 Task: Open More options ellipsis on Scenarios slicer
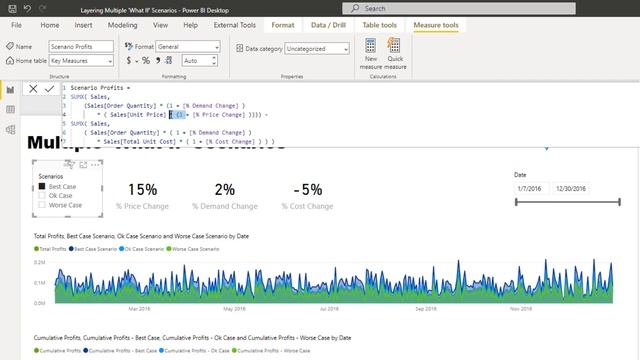(x=95, y=164)
